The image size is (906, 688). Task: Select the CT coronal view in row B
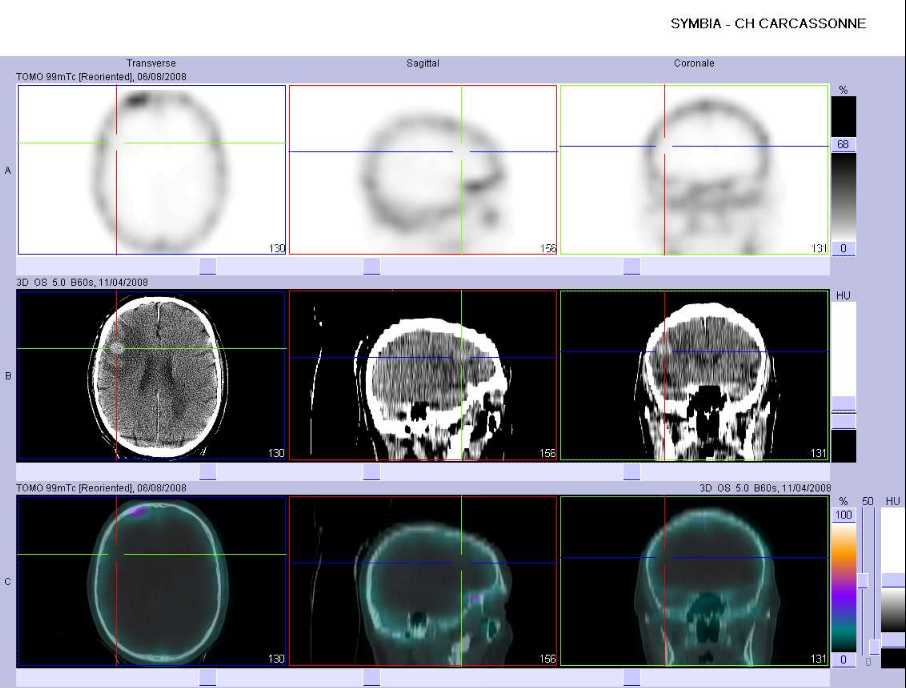(x=695, y=375)
